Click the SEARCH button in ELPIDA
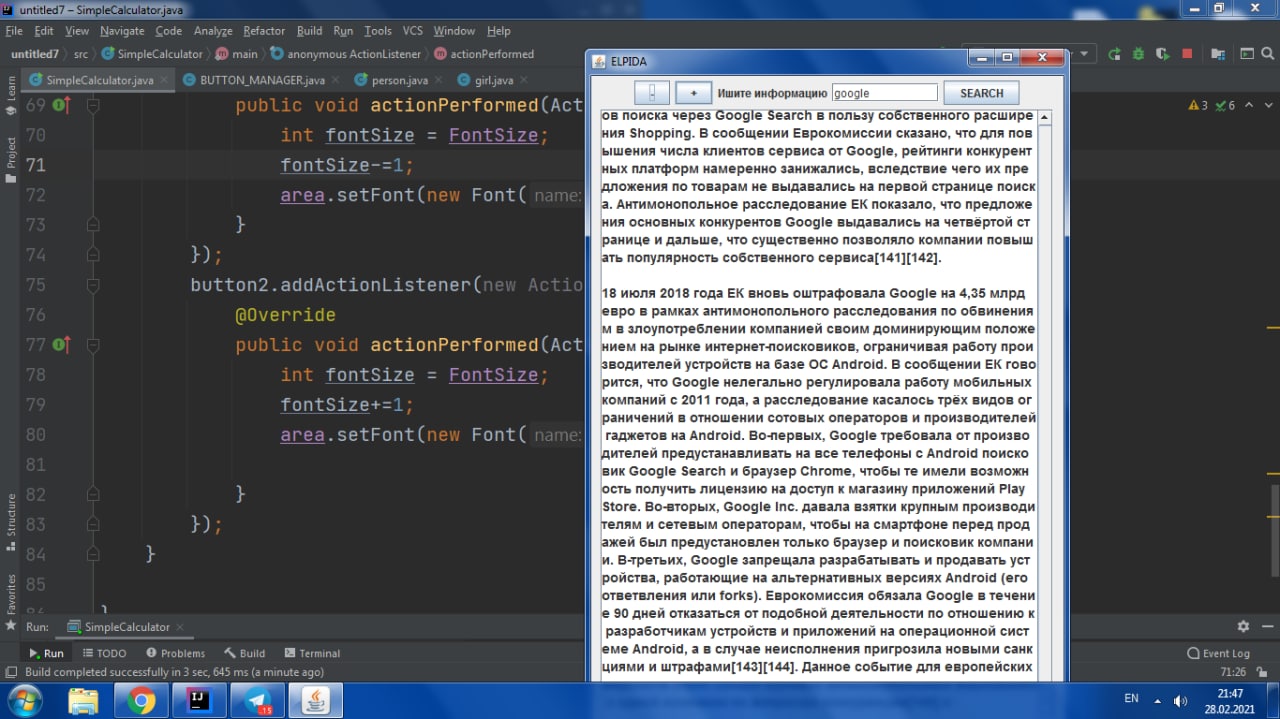The height and width of the screenshot is (719, 1280). pyautogui.click(x=982, y=93)
